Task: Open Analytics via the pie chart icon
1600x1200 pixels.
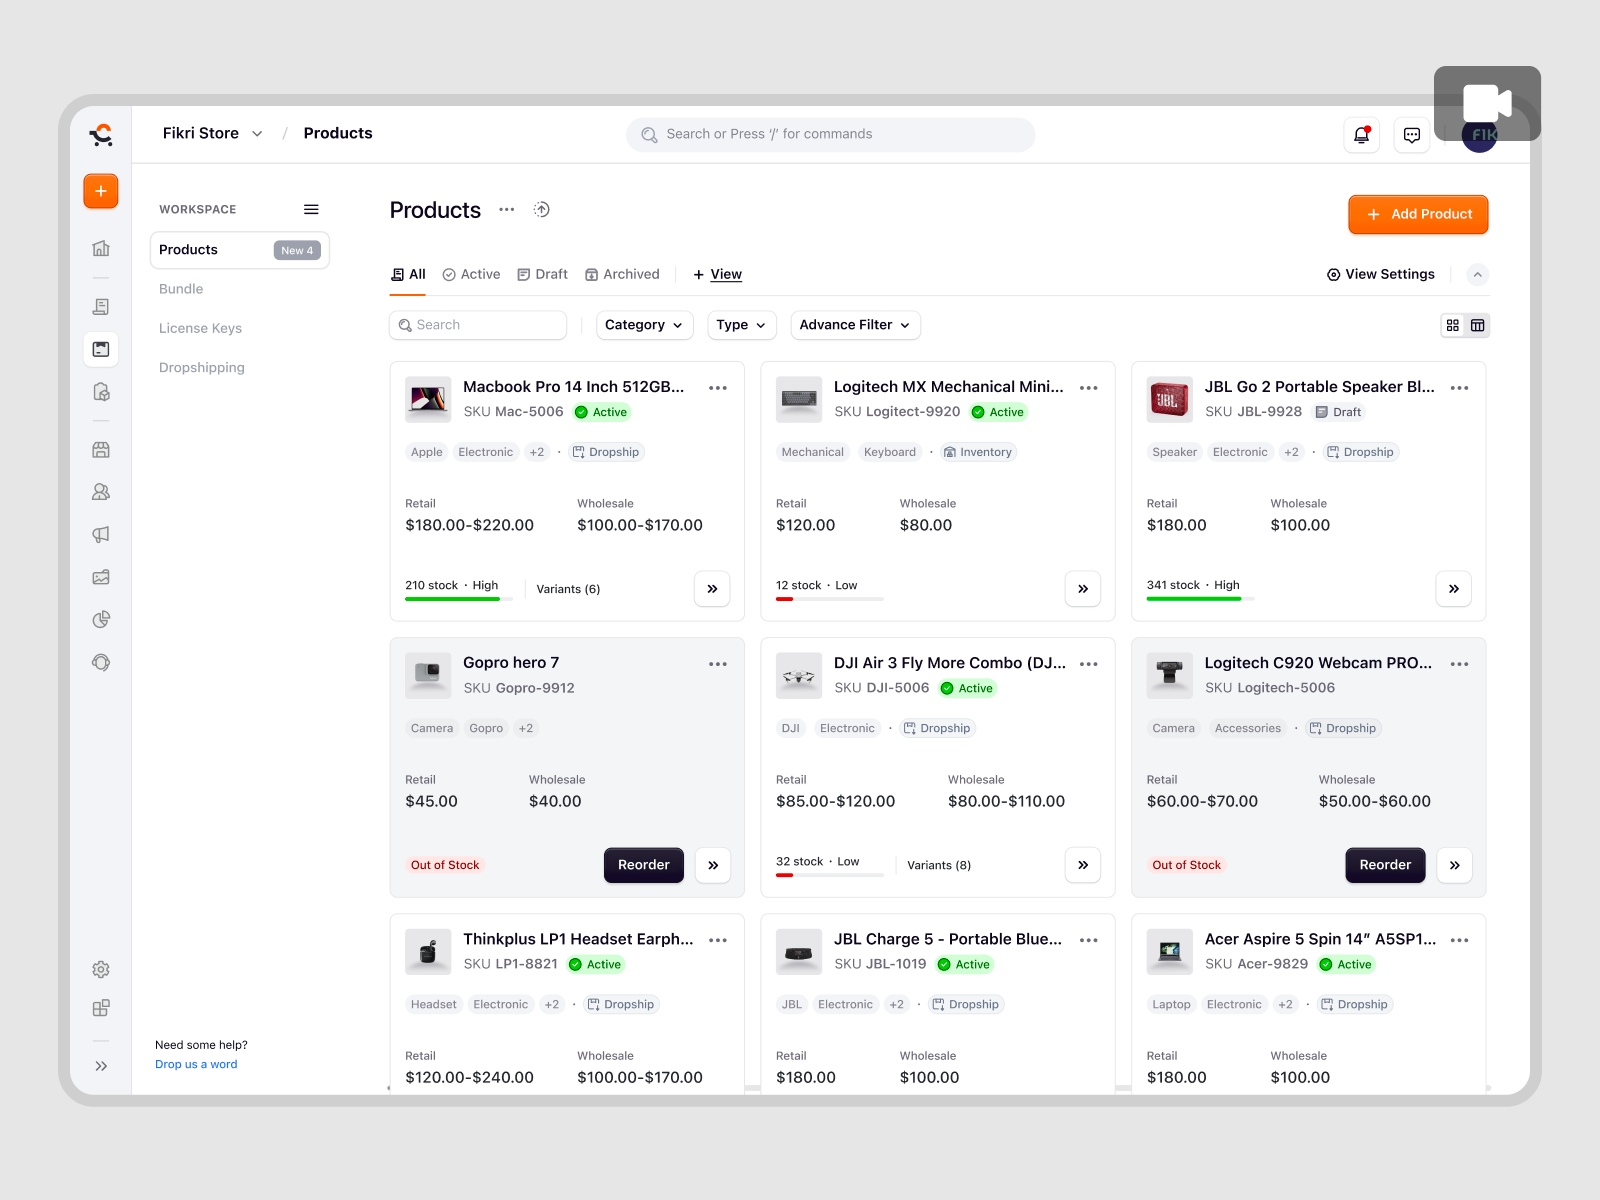Action: click(x=100, y=619)
